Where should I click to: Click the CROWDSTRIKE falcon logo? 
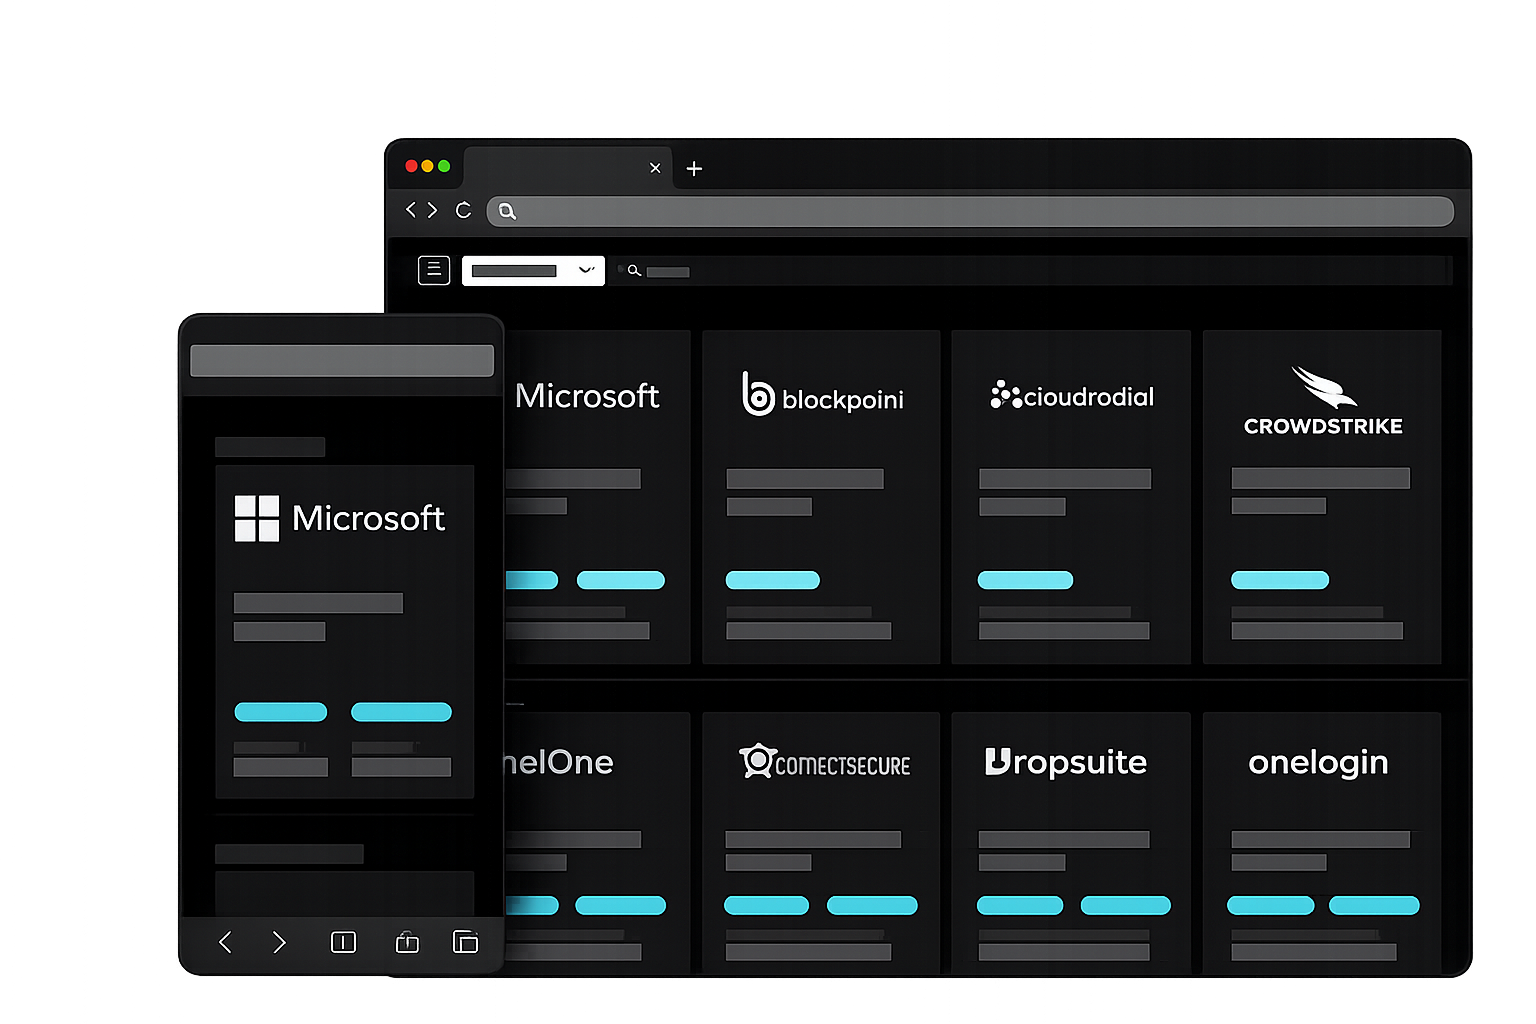point(1323,387)
